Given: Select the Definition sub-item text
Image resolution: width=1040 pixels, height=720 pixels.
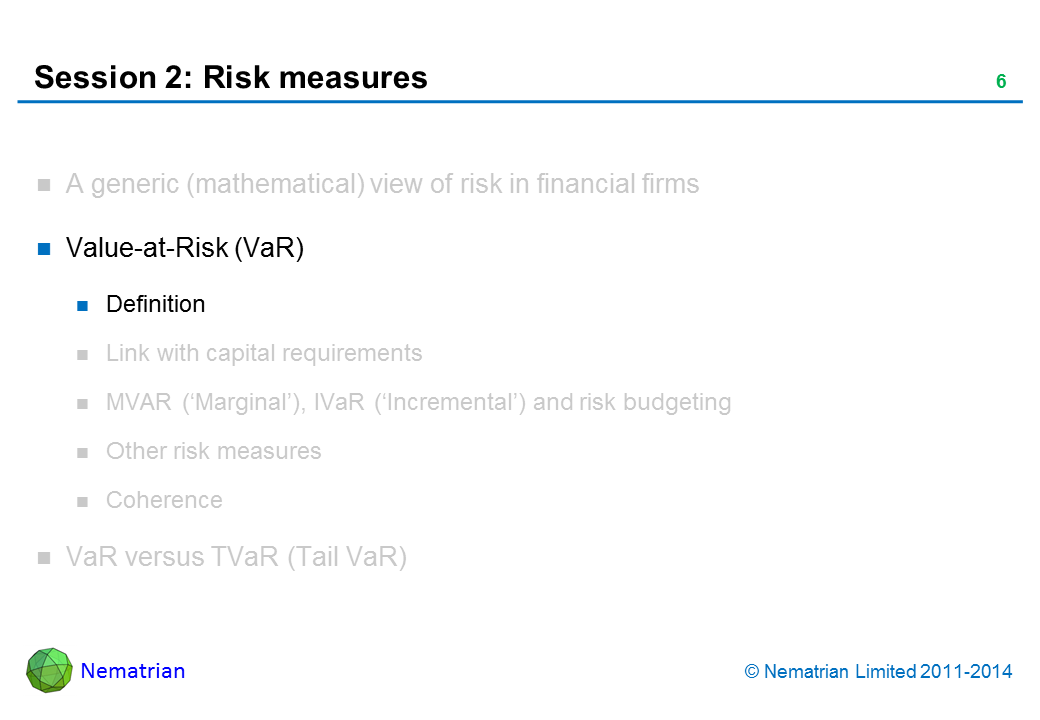Looking at the screenshot, I should (155, 304).
